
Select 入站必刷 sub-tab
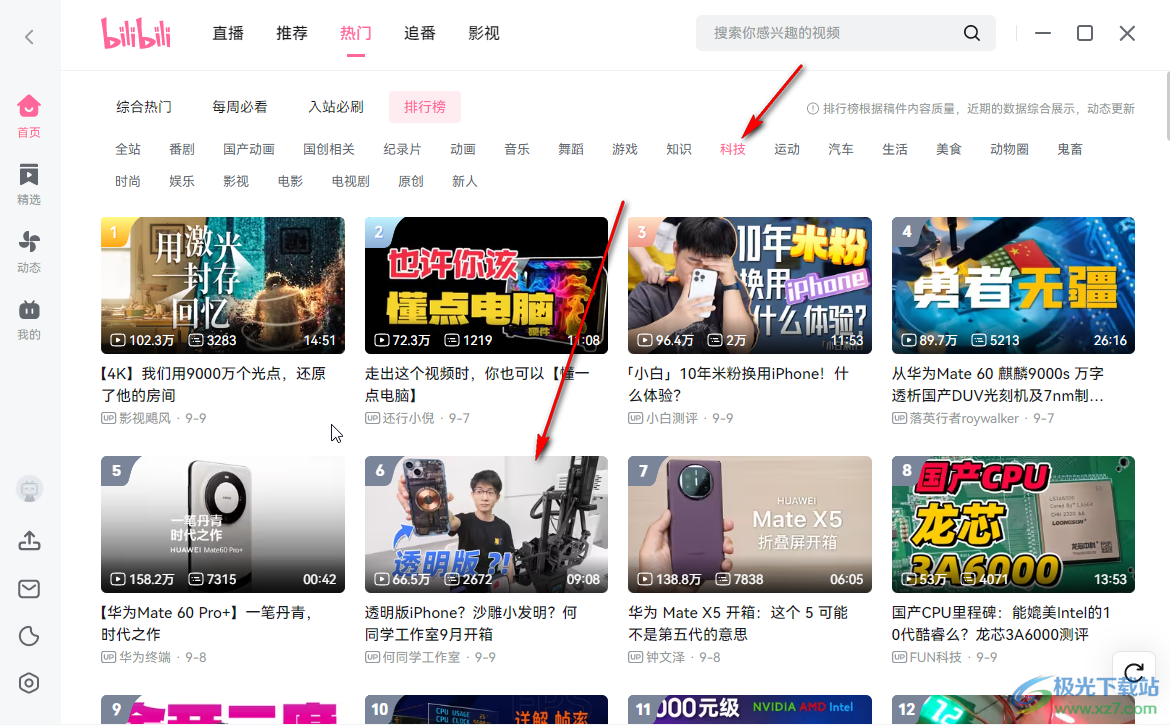(336, 107)
